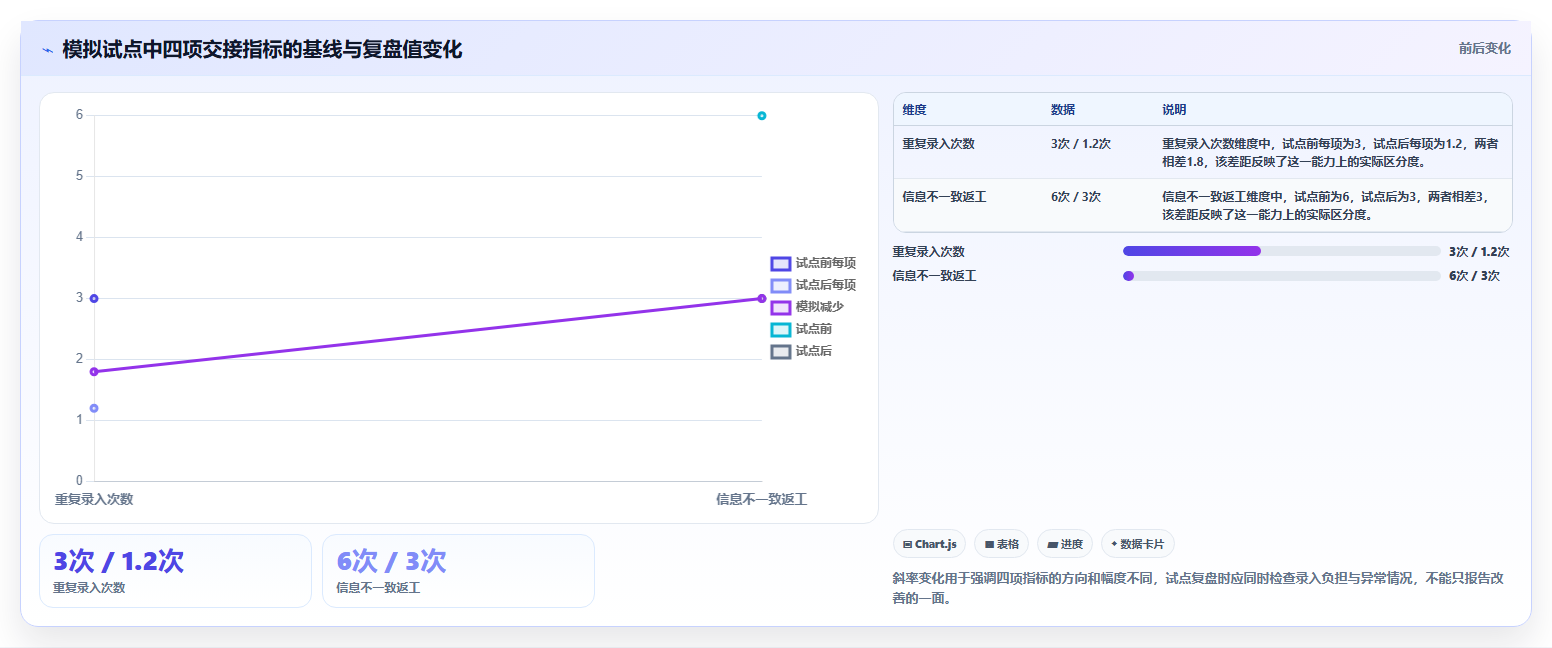
Task: Click the 信息不一致返工 x-axis label
Action: coord(762,499)
